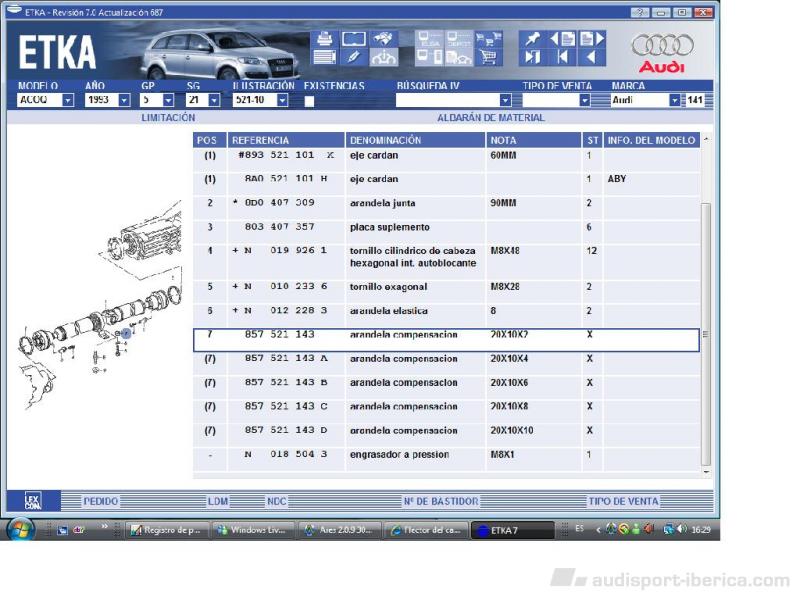Screen dimensions: 800x600
Task: Click the pushpin icon
Action: [x=532, y=39]
